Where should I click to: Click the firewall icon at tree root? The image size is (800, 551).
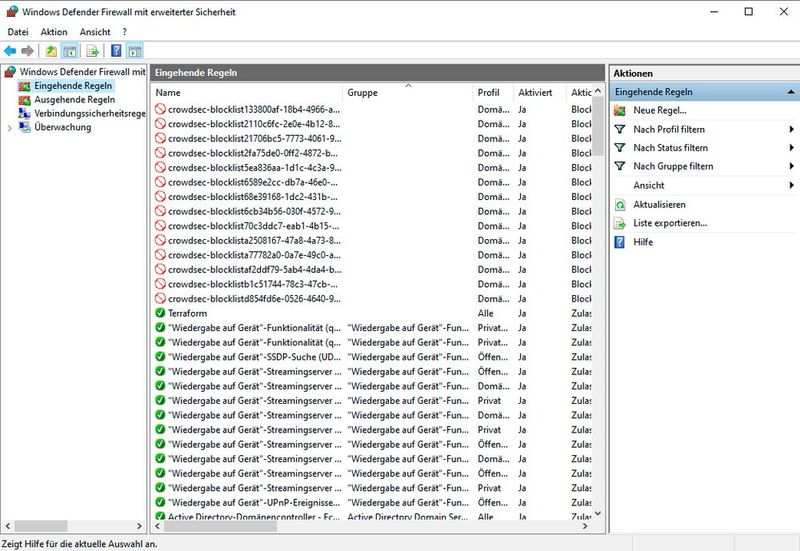click(x=10, y=72)
